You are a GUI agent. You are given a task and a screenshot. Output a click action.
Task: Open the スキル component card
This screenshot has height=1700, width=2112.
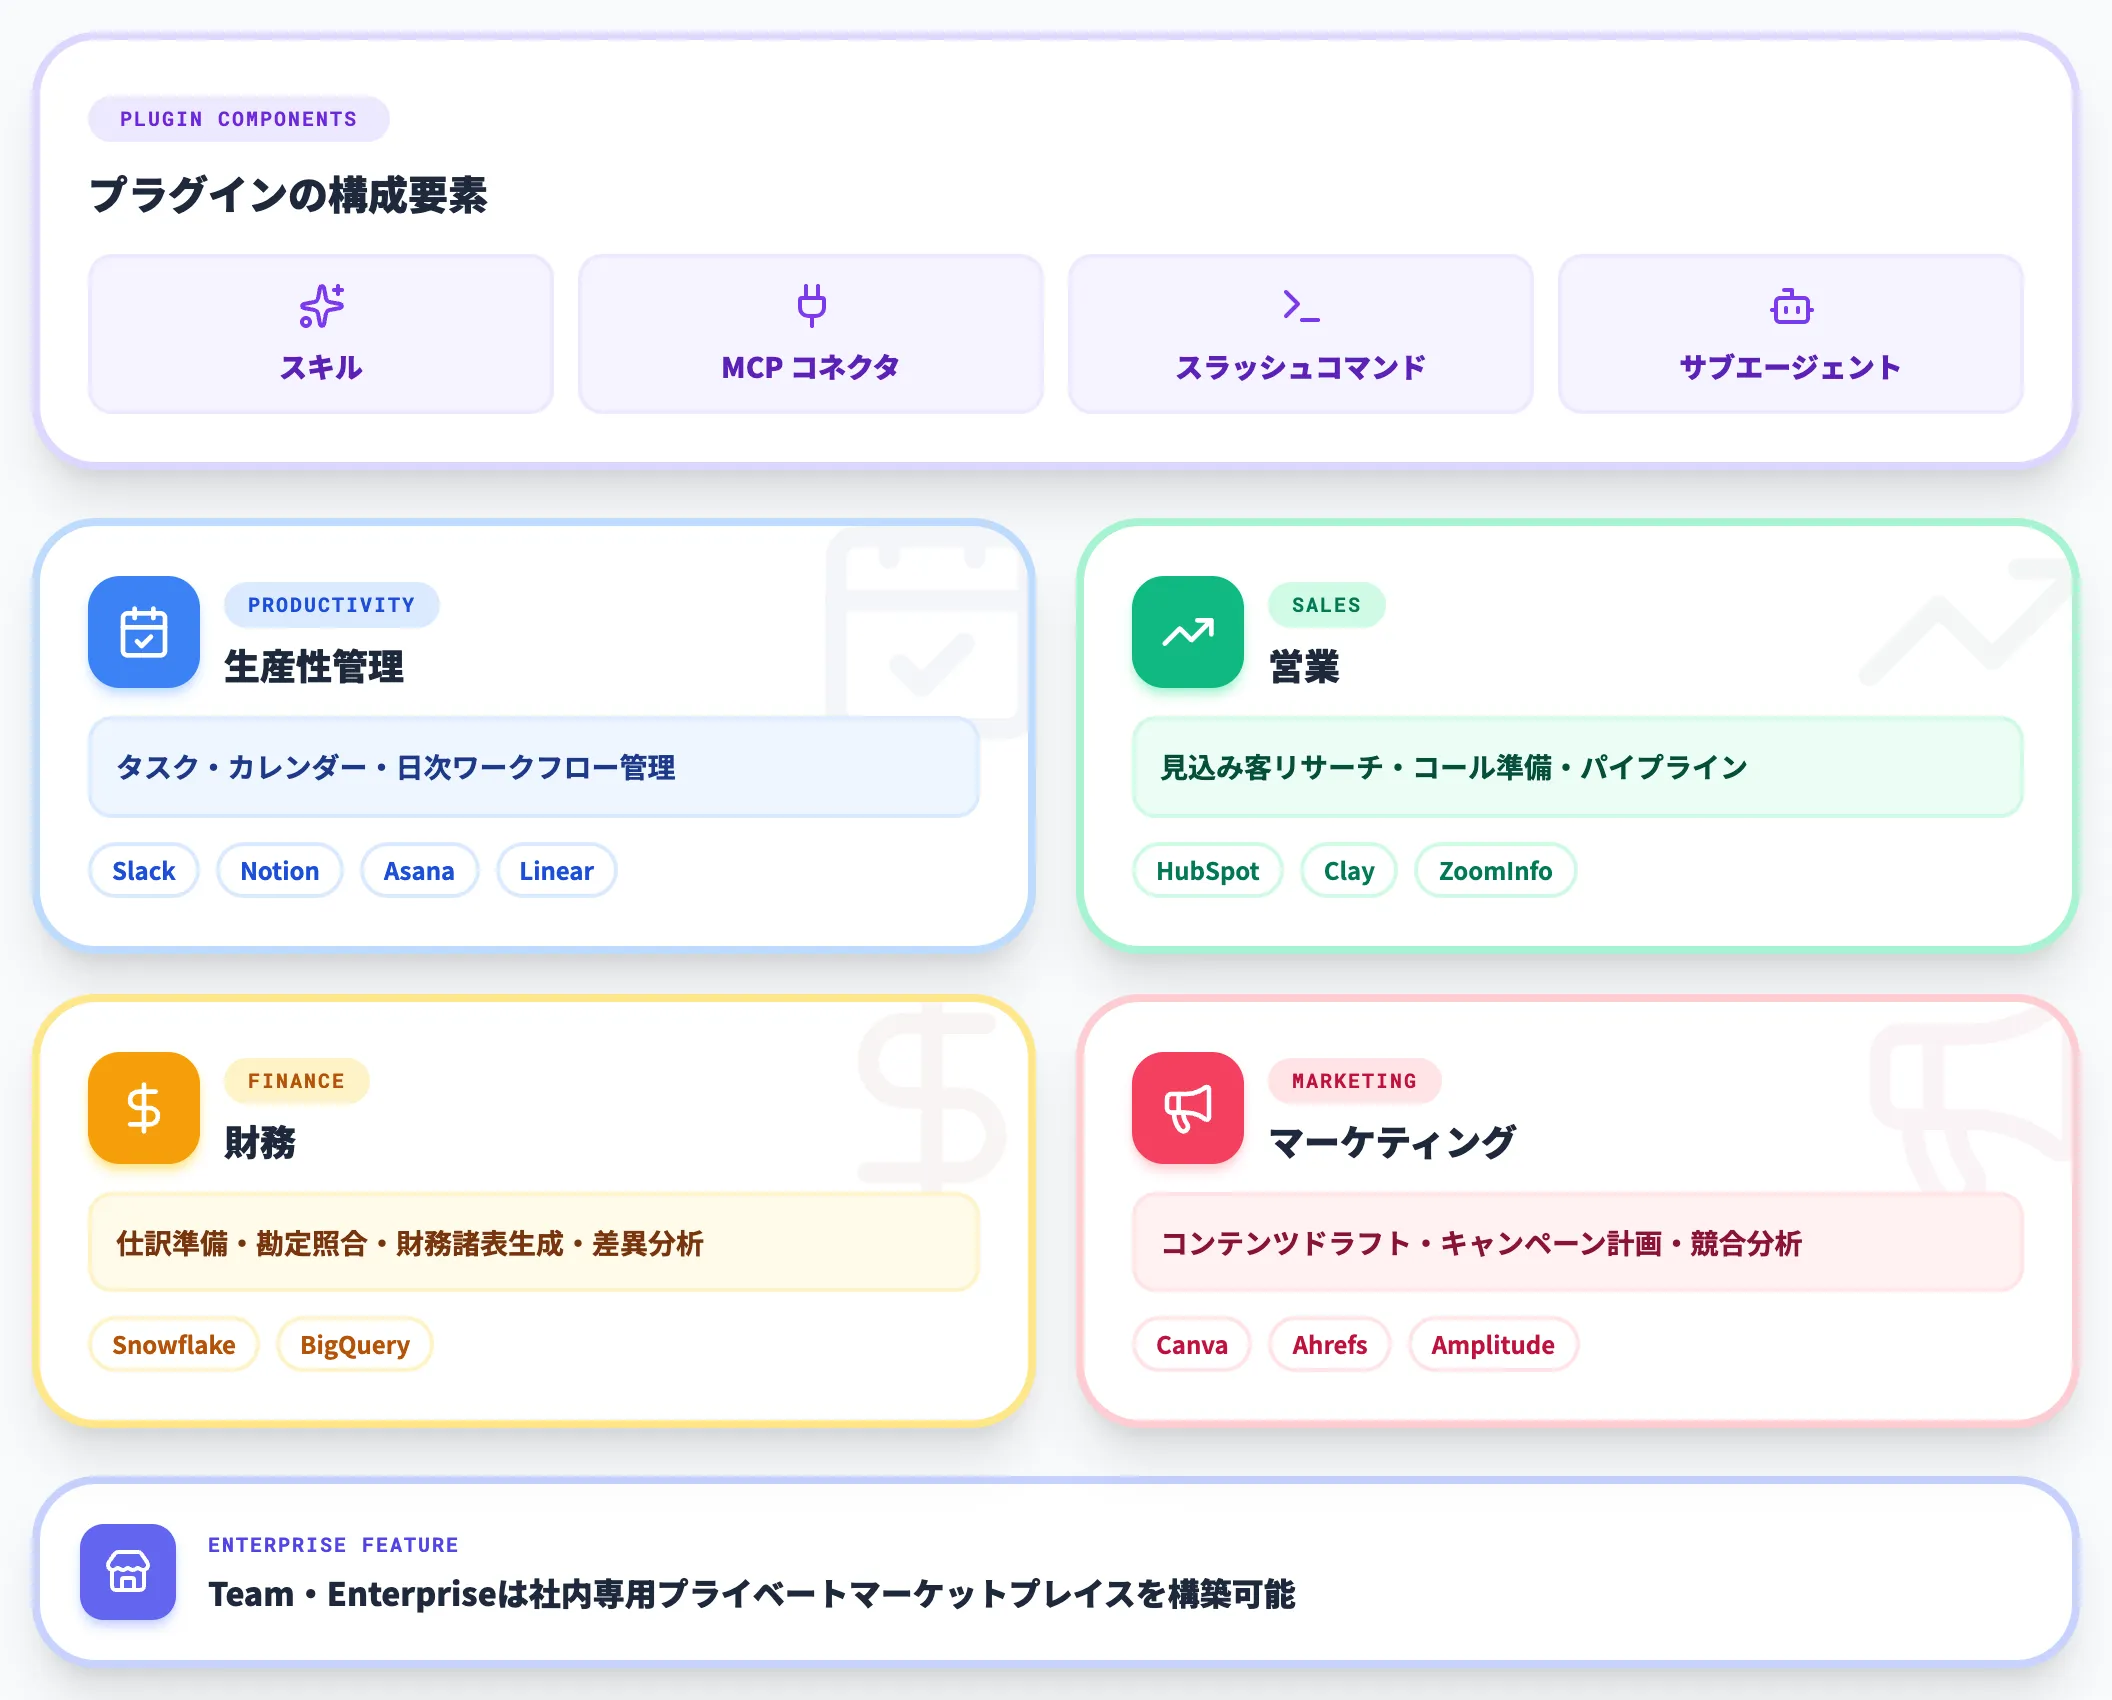tap(321, 334)
